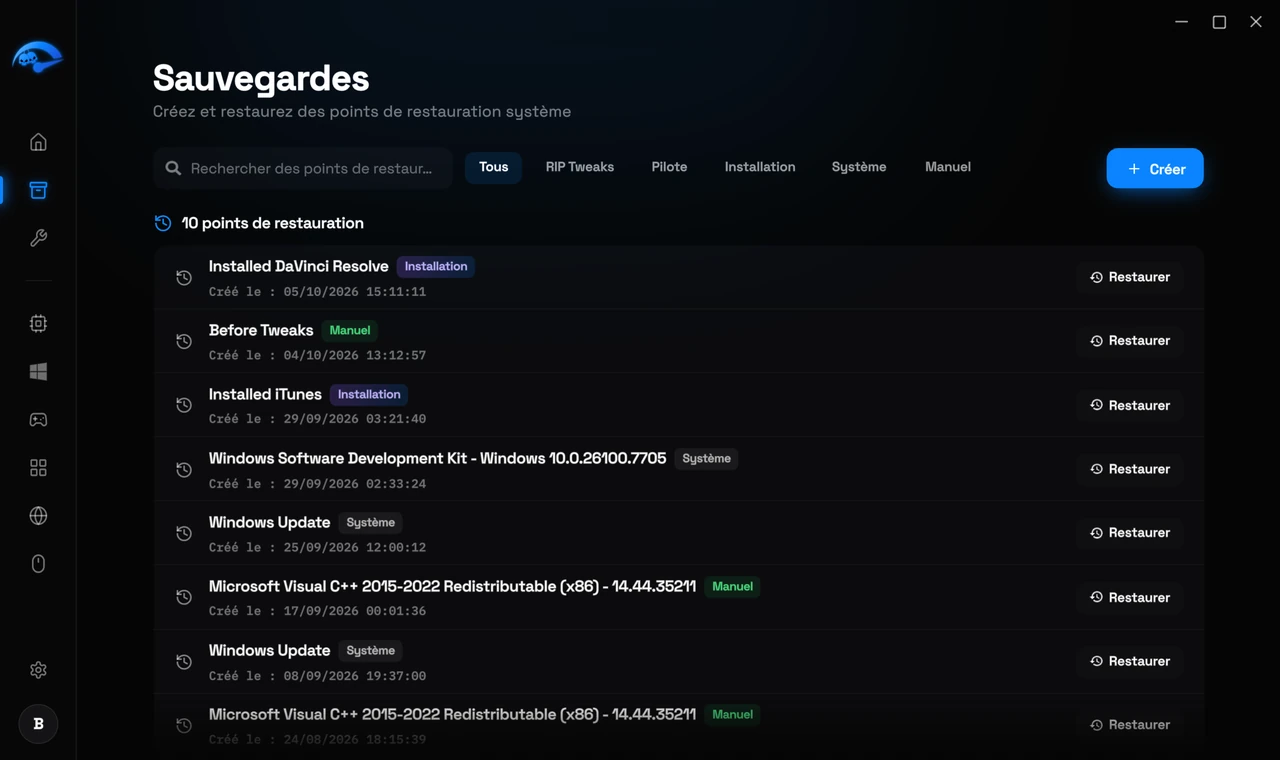Click the app logo at top left

tap(38, 57)
